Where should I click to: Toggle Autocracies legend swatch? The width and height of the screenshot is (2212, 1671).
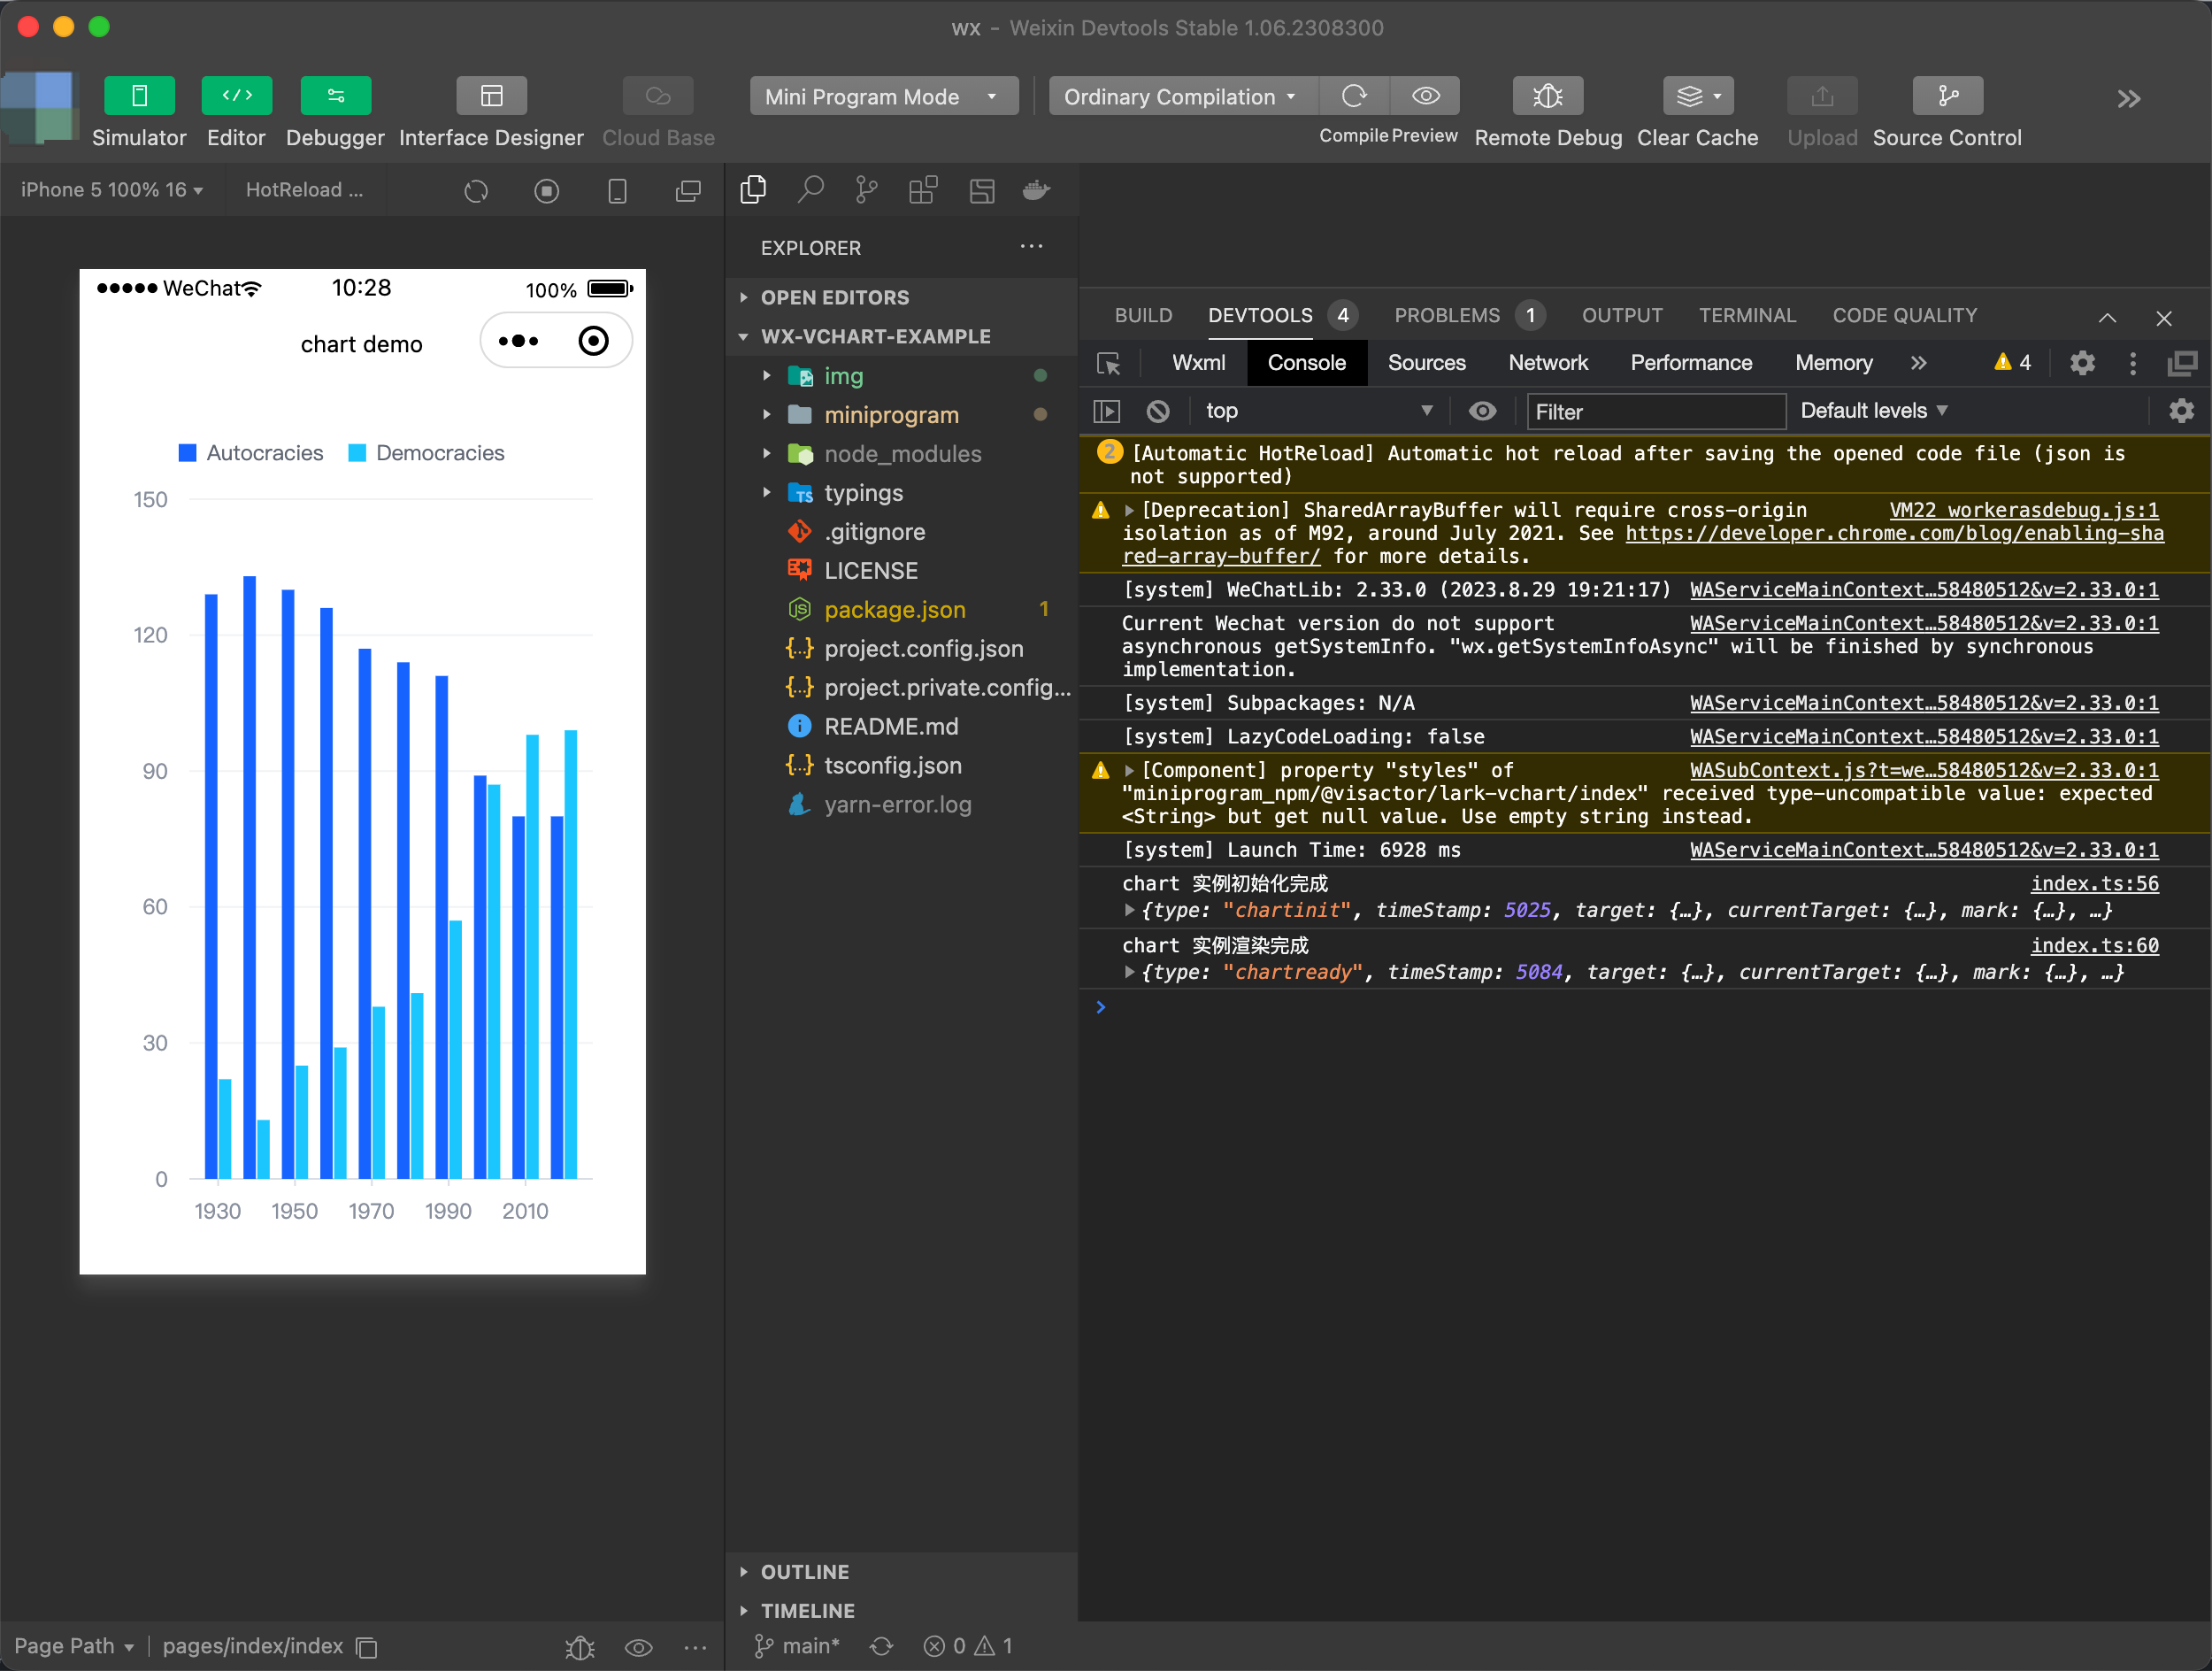click(187, 453)
